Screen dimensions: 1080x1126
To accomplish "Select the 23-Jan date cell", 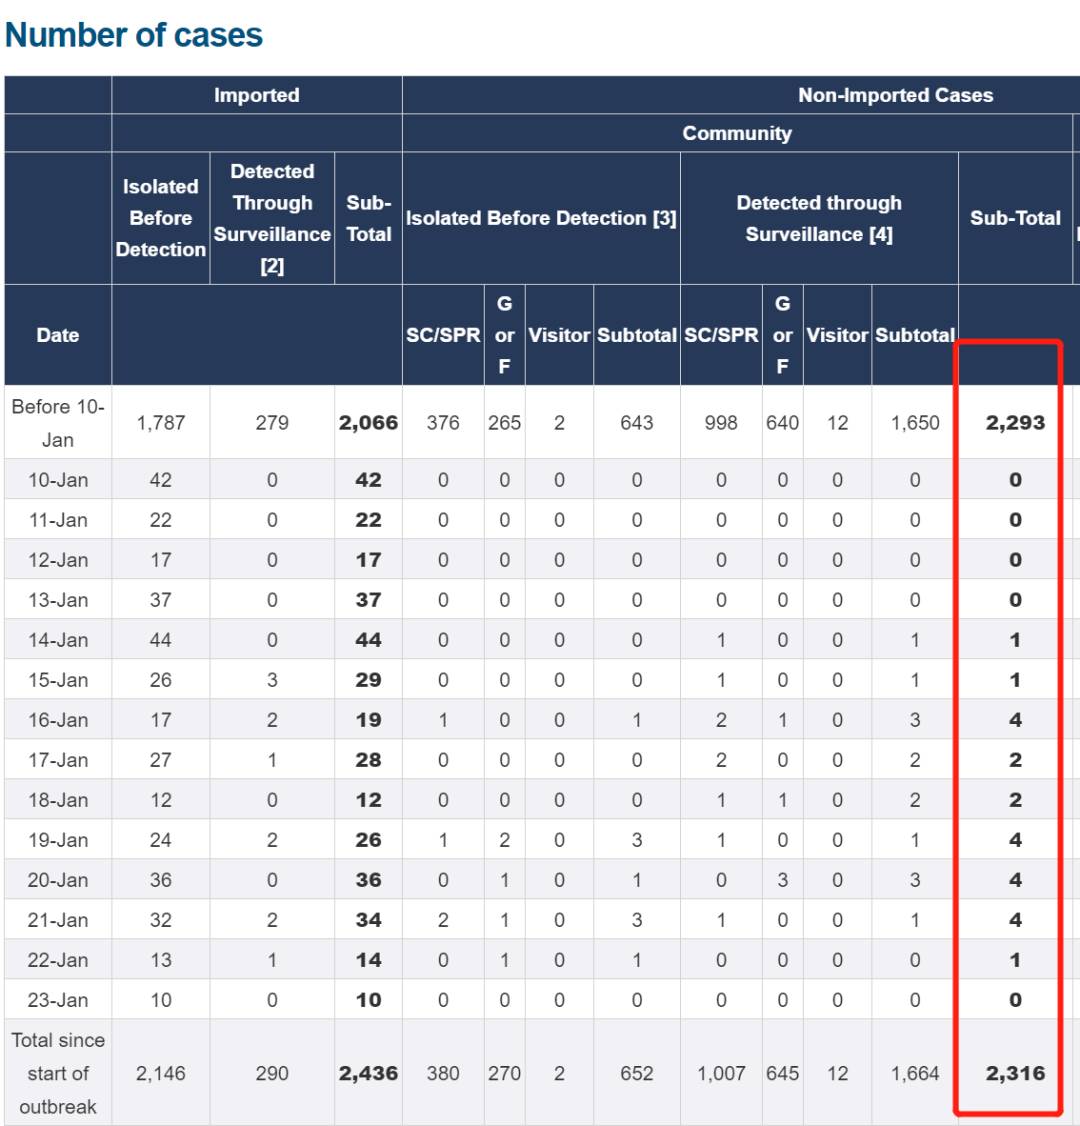I will coord(58,1000).
